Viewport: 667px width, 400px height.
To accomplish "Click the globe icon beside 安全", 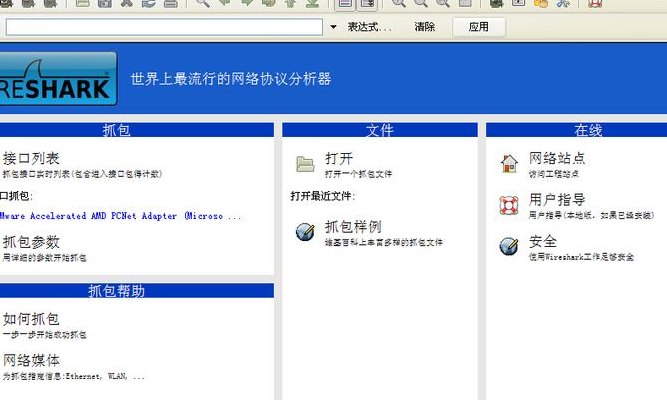I will point(509,246).
